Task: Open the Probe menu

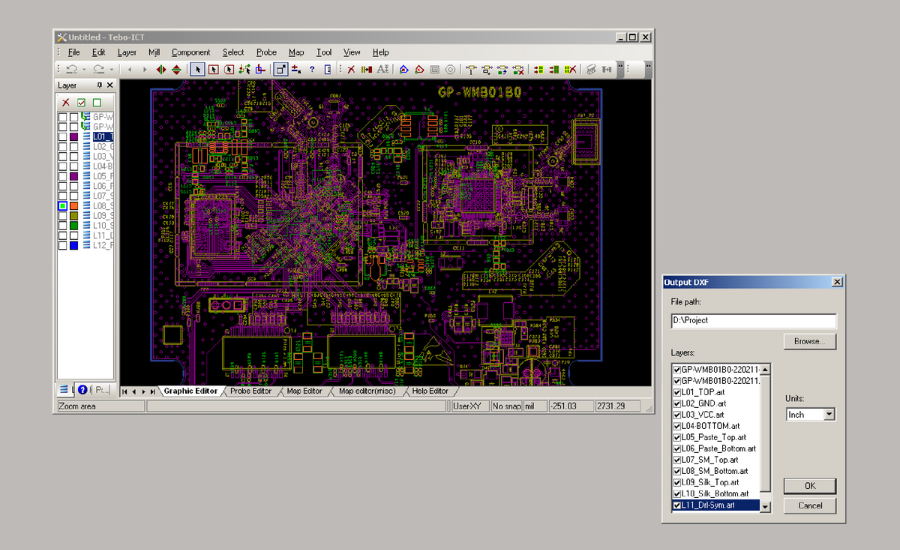Action: (266, 52)
